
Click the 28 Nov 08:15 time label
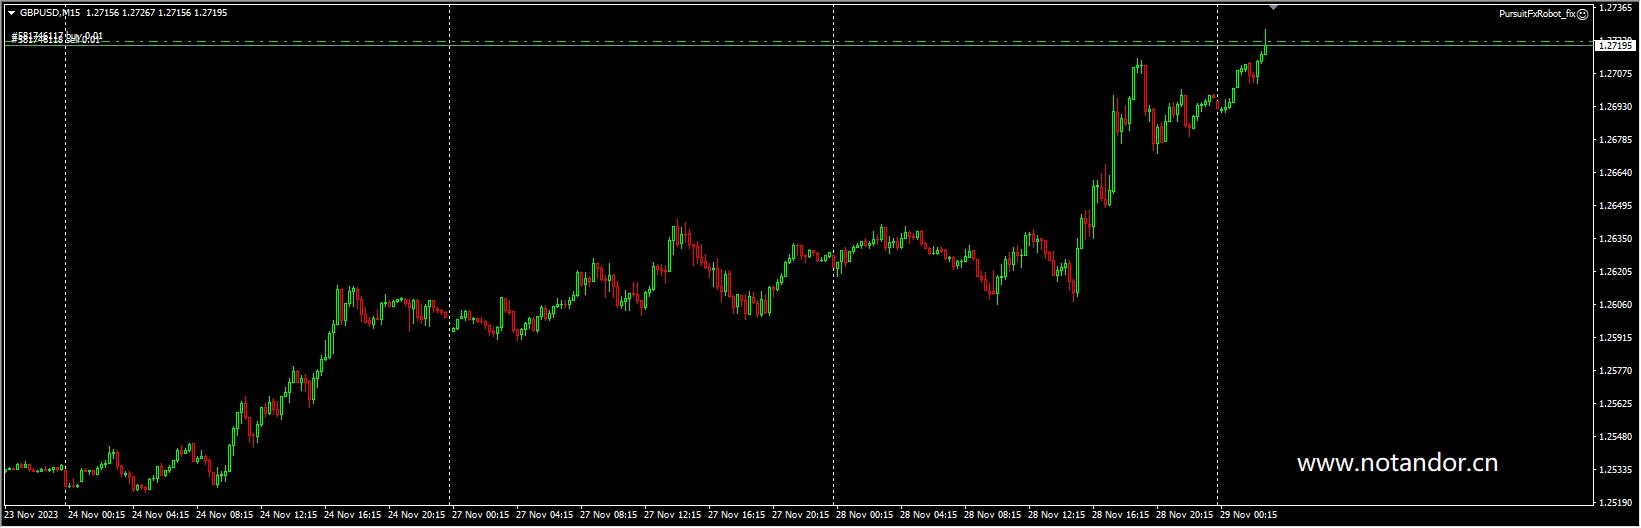pyautogui.click(x=992, y=516)
